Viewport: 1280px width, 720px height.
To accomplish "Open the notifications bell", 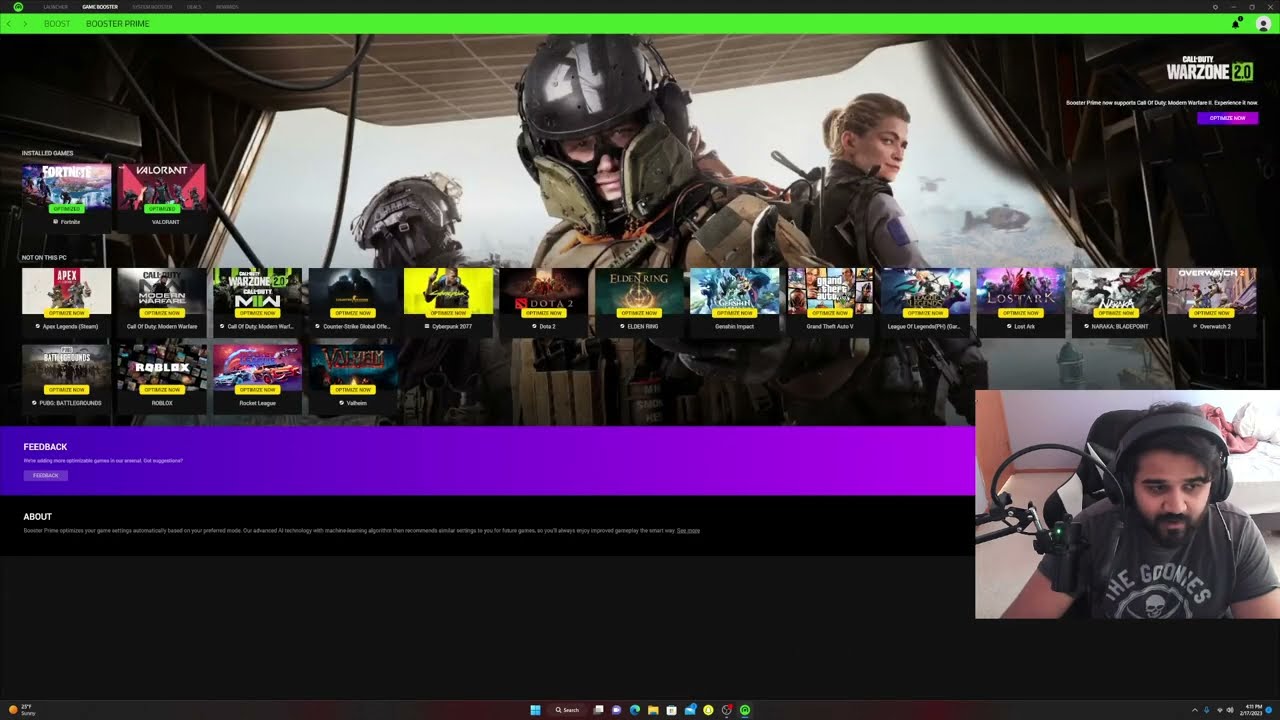I will [x=1237, y=23].
